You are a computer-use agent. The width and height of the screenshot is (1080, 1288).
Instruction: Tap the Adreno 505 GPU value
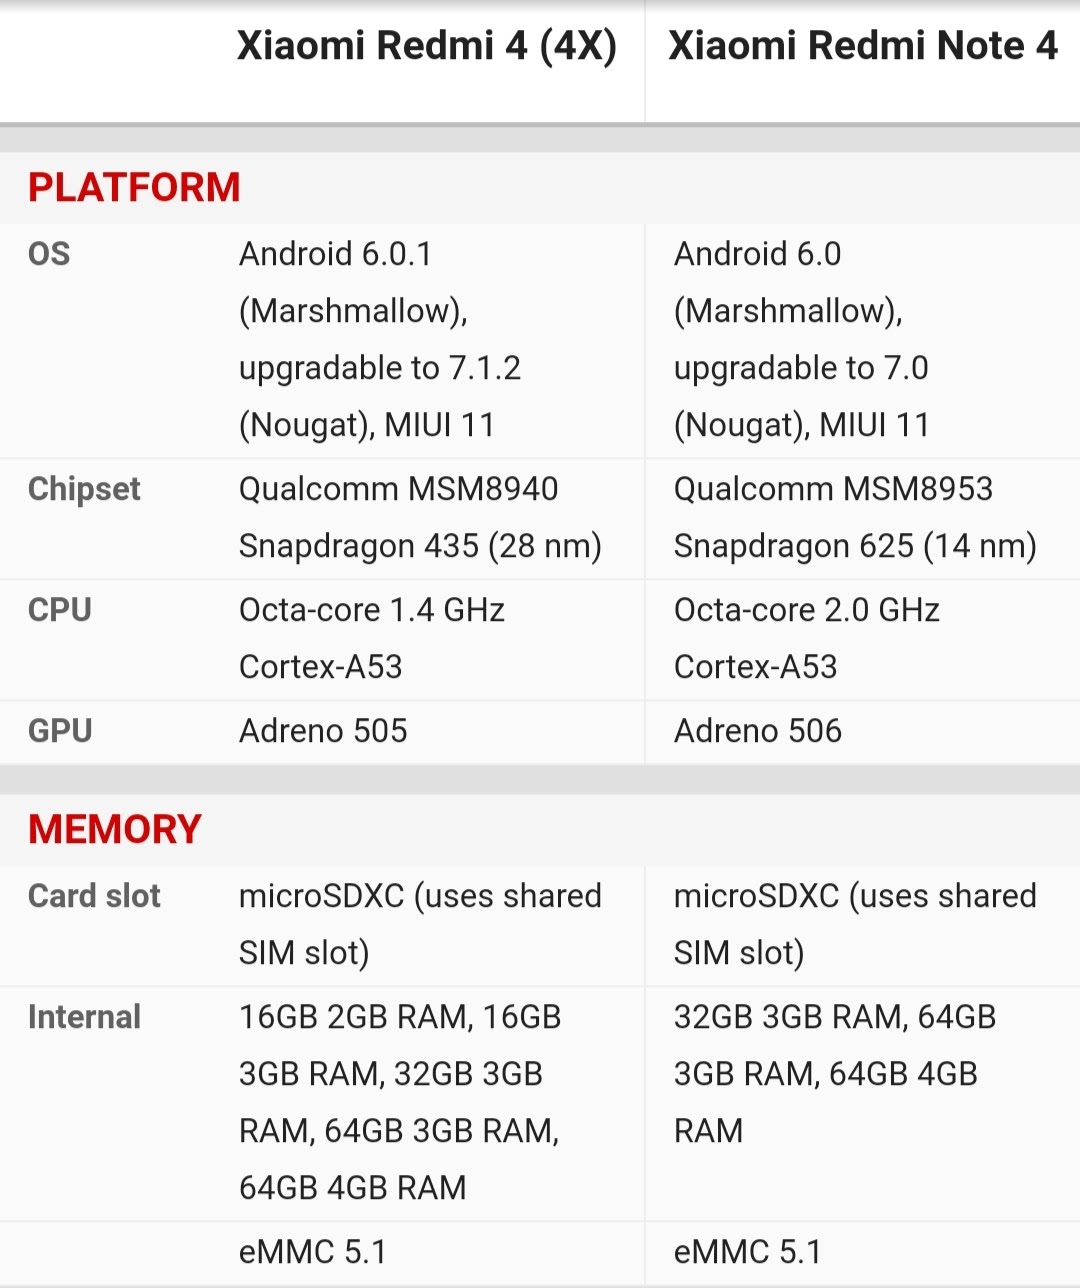click(323, 731)
